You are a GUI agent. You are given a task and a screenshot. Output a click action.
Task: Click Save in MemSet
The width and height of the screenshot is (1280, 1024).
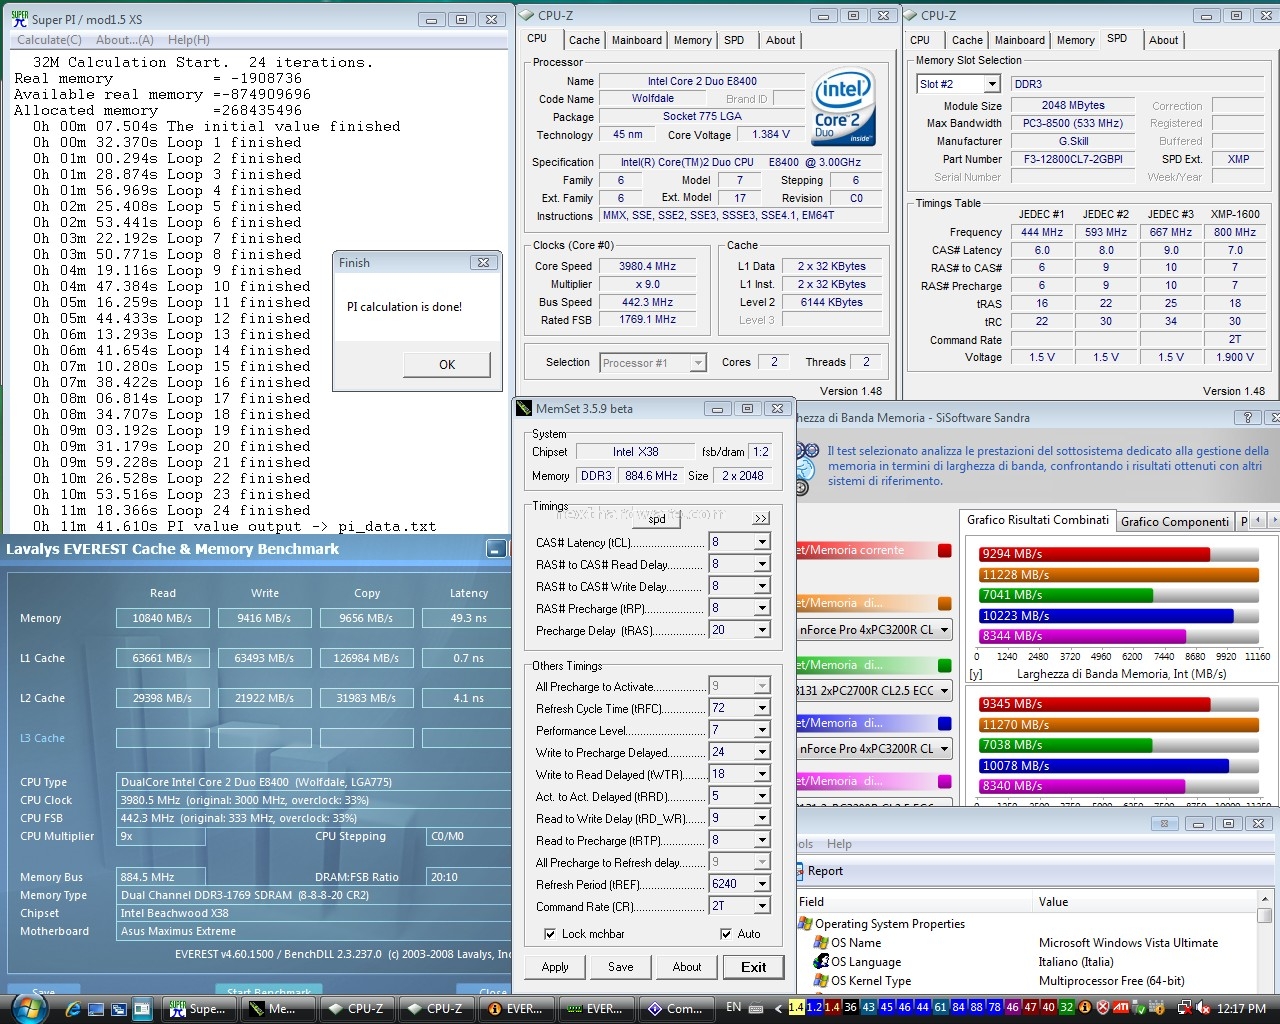[x=621, y=967]
